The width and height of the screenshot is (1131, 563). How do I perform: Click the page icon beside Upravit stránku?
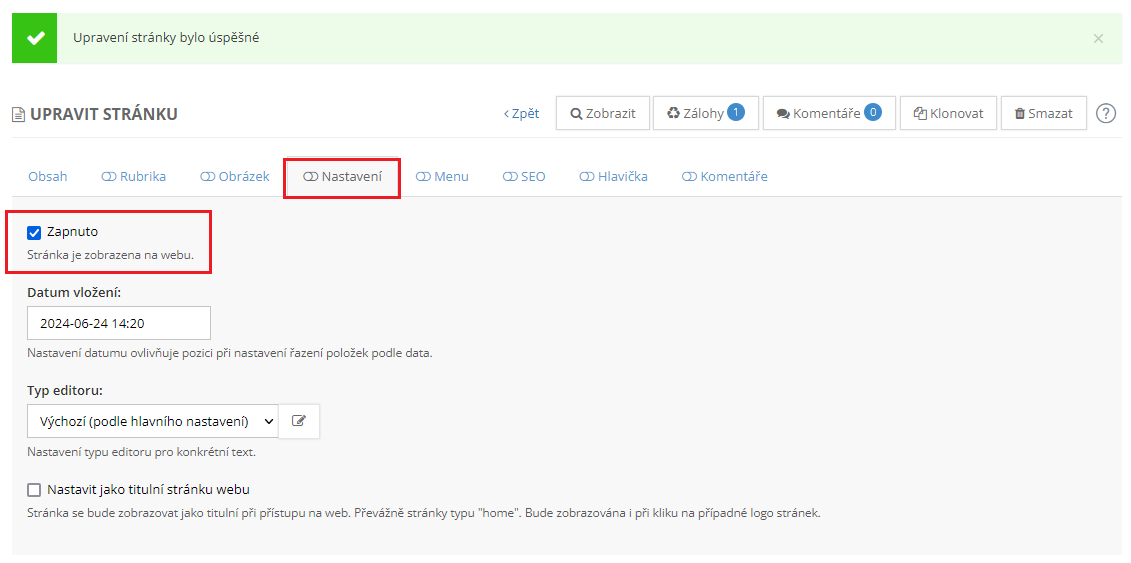(18, 114)
